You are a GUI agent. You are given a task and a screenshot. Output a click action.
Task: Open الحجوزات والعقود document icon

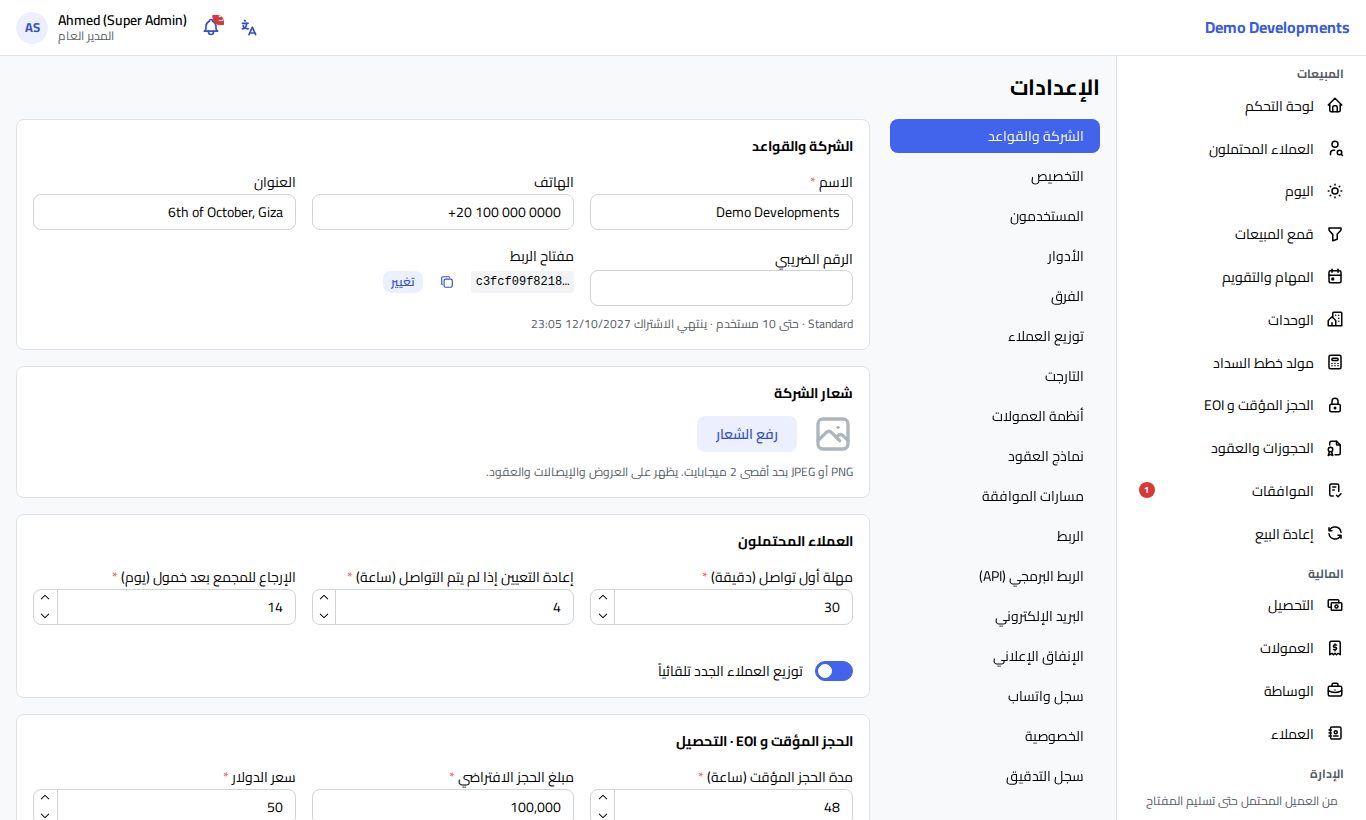pos(1334,448)
